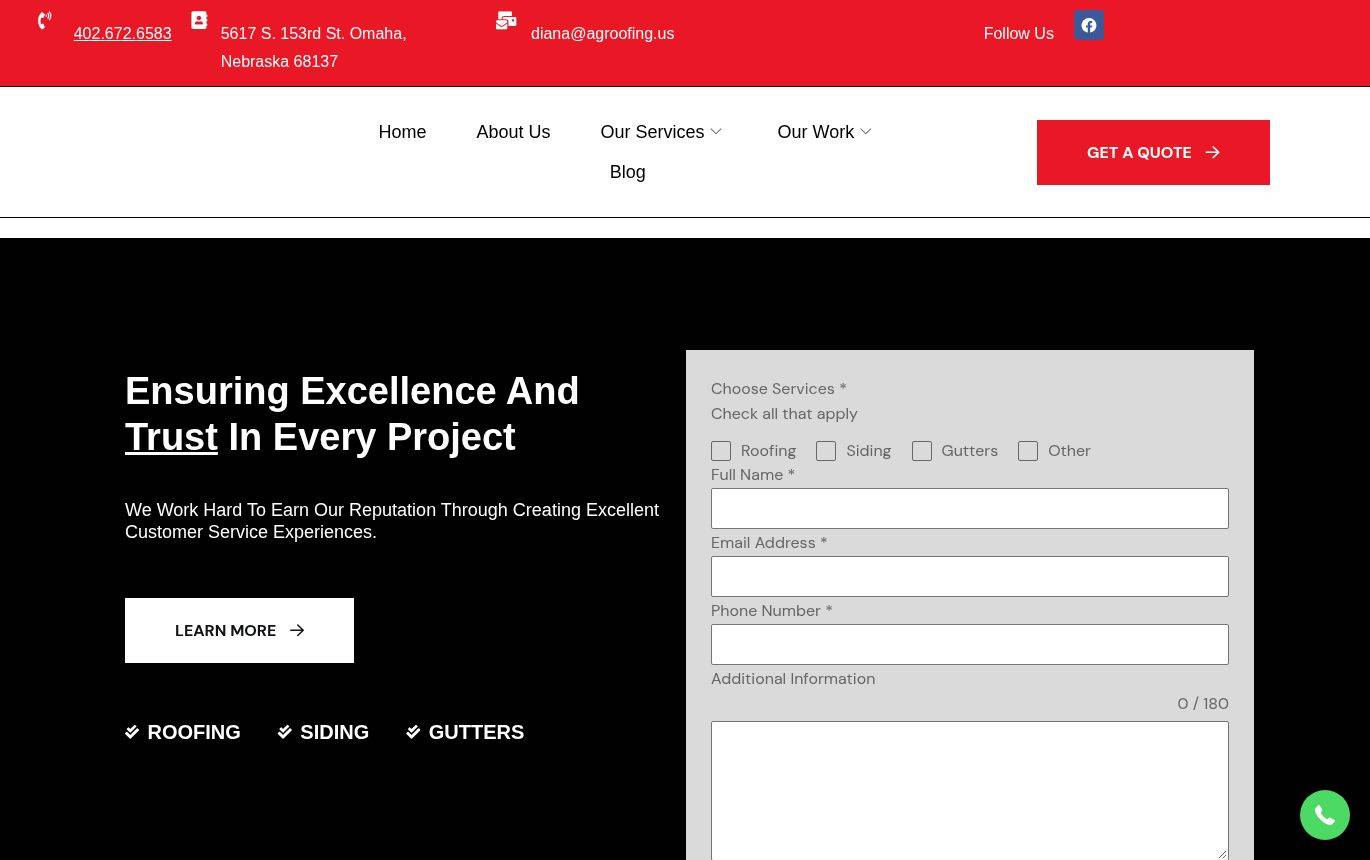Click the GET A QUOTE button

(1153, 152)
